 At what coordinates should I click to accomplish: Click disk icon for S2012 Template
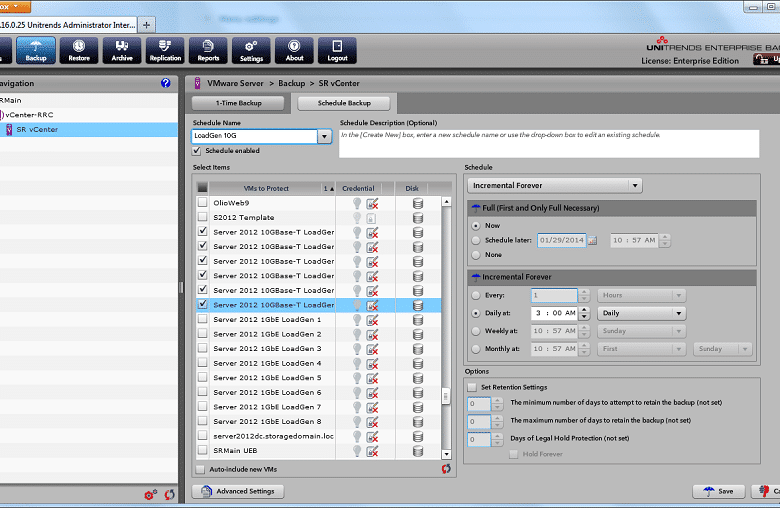pos(418,217)
